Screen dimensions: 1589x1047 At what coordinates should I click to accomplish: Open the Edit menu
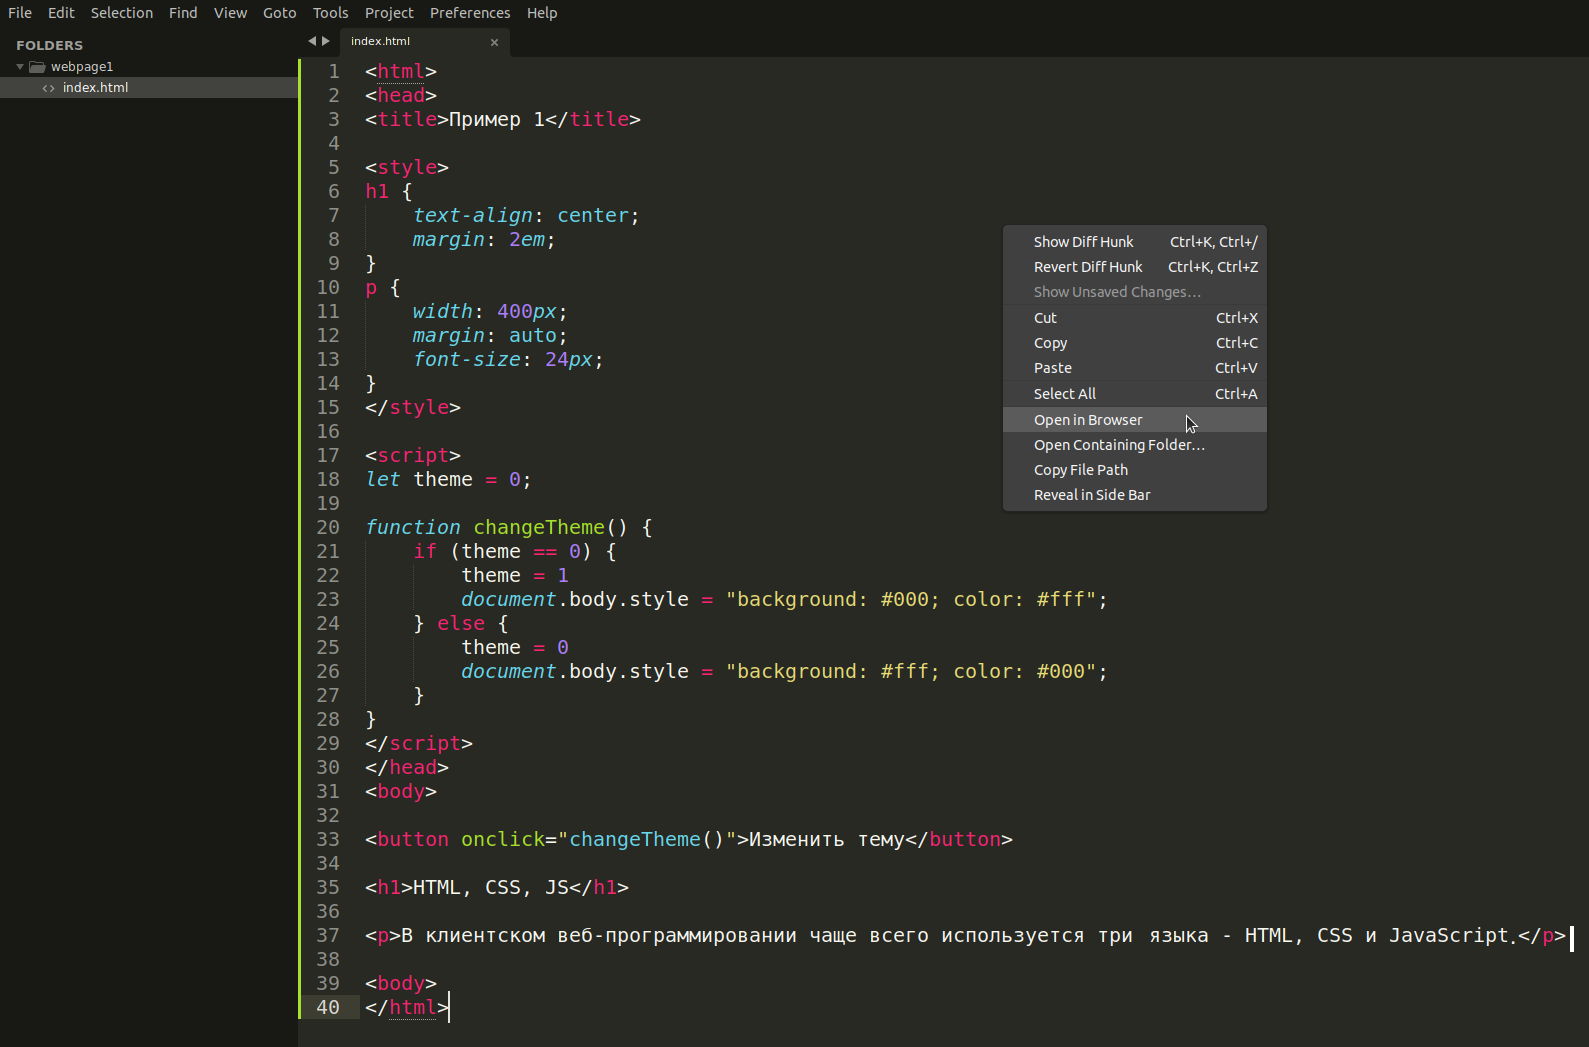[x=61, y=13]
